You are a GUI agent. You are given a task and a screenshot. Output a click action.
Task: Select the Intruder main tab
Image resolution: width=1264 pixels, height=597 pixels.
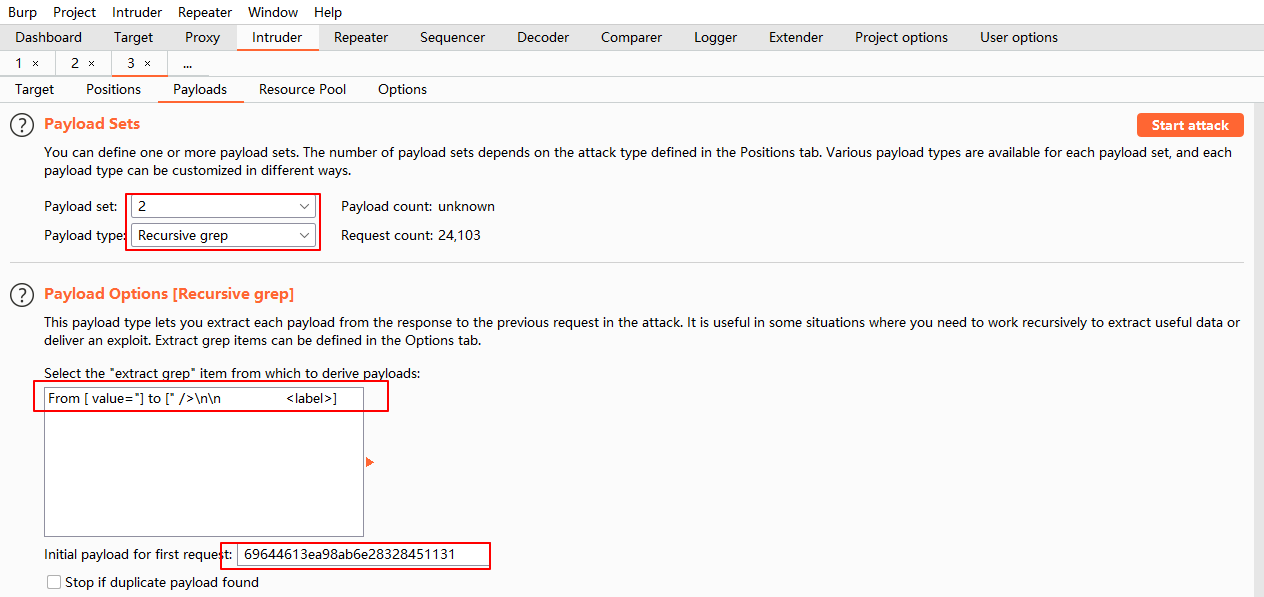click(277, 37)
